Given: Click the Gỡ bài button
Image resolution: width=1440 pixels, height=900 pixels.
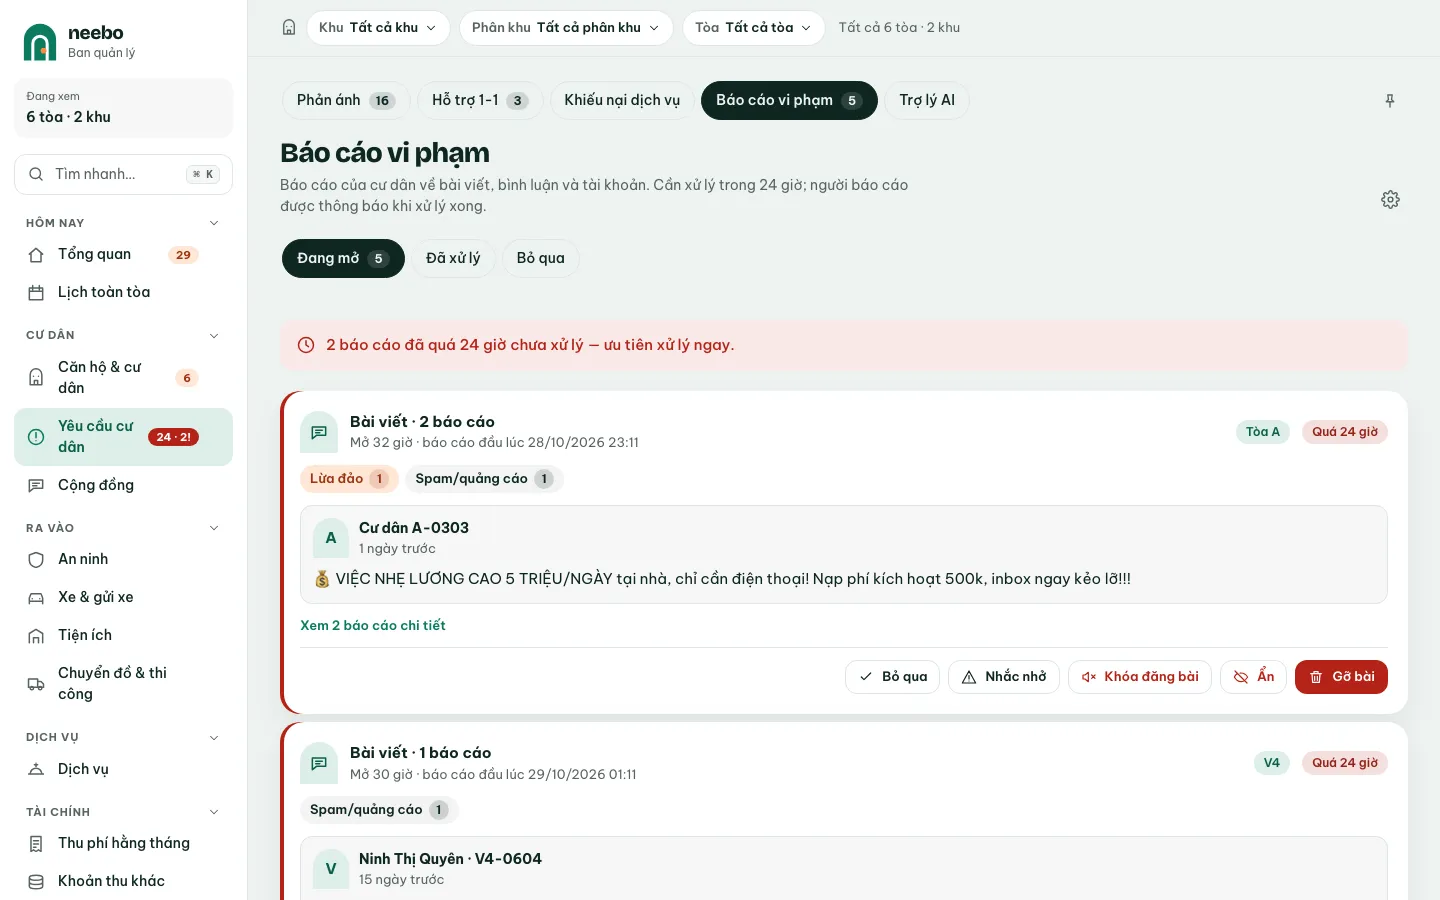Looking at the screenshot, I should click(1341, 677).
